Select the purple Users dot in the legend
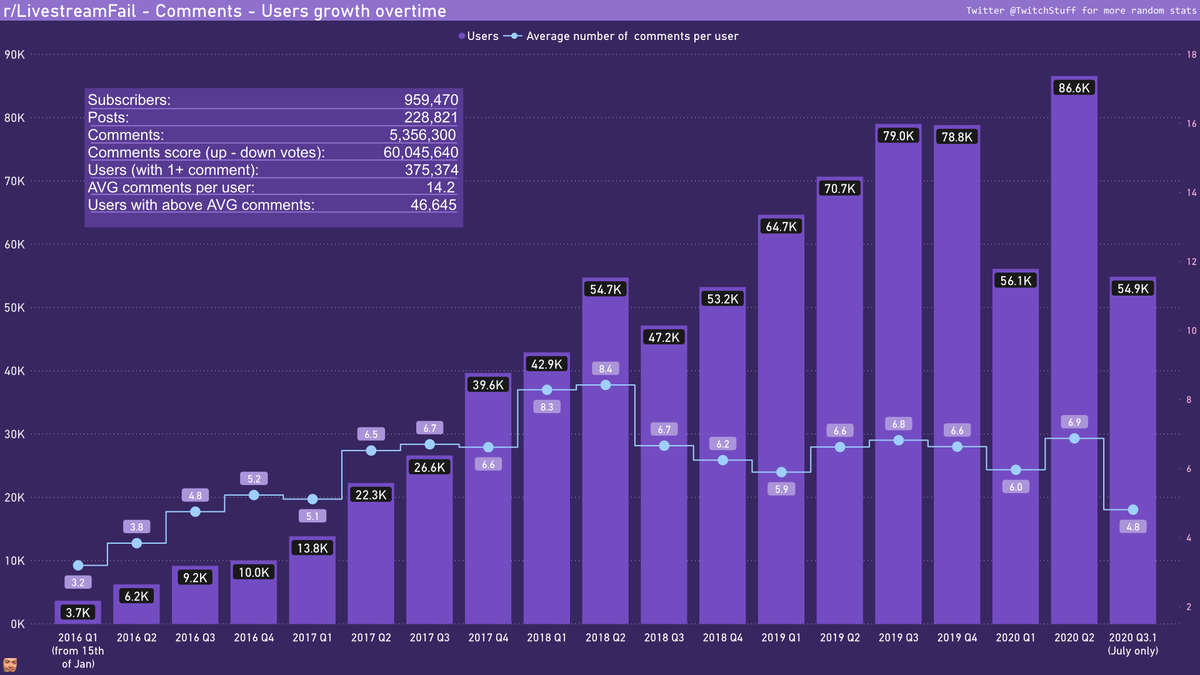The image size is (1200, 675). [x=462, y=35]
